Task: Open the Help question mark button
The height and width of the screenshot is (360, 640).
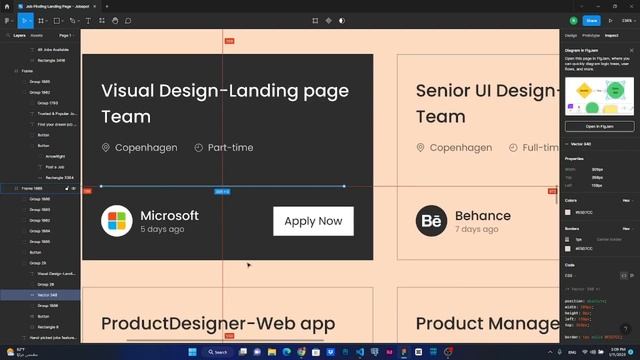Action: pyautogui.click(x=625, y=329)
